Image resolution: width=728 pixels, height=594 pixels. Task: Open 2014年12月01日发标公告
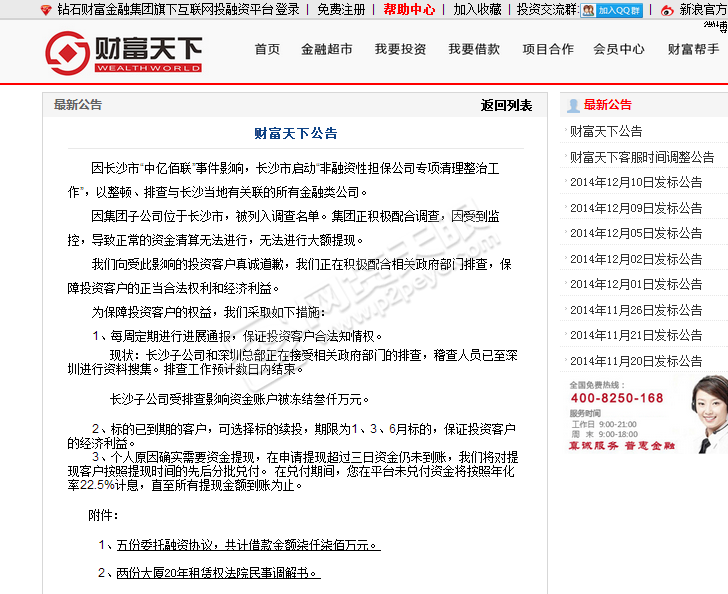coord(636,284)
